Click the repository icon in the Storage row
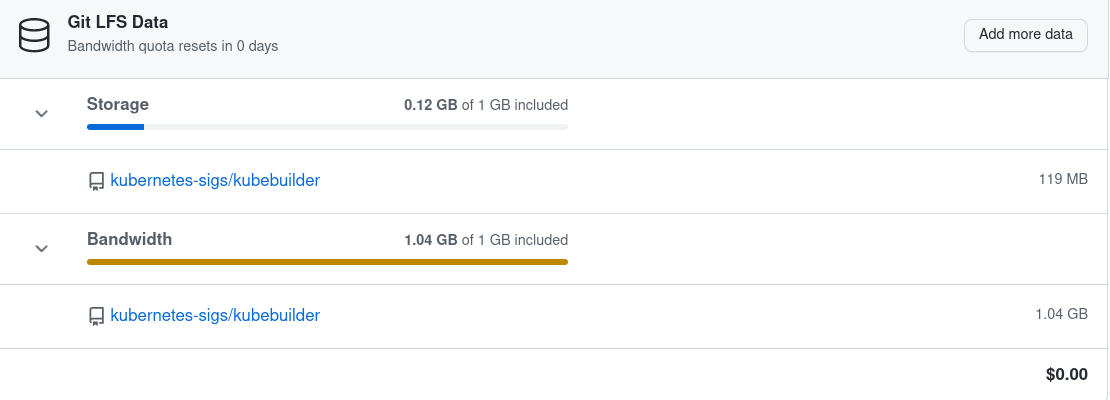This screenshot has width=1110, height=400. point(96,181)
